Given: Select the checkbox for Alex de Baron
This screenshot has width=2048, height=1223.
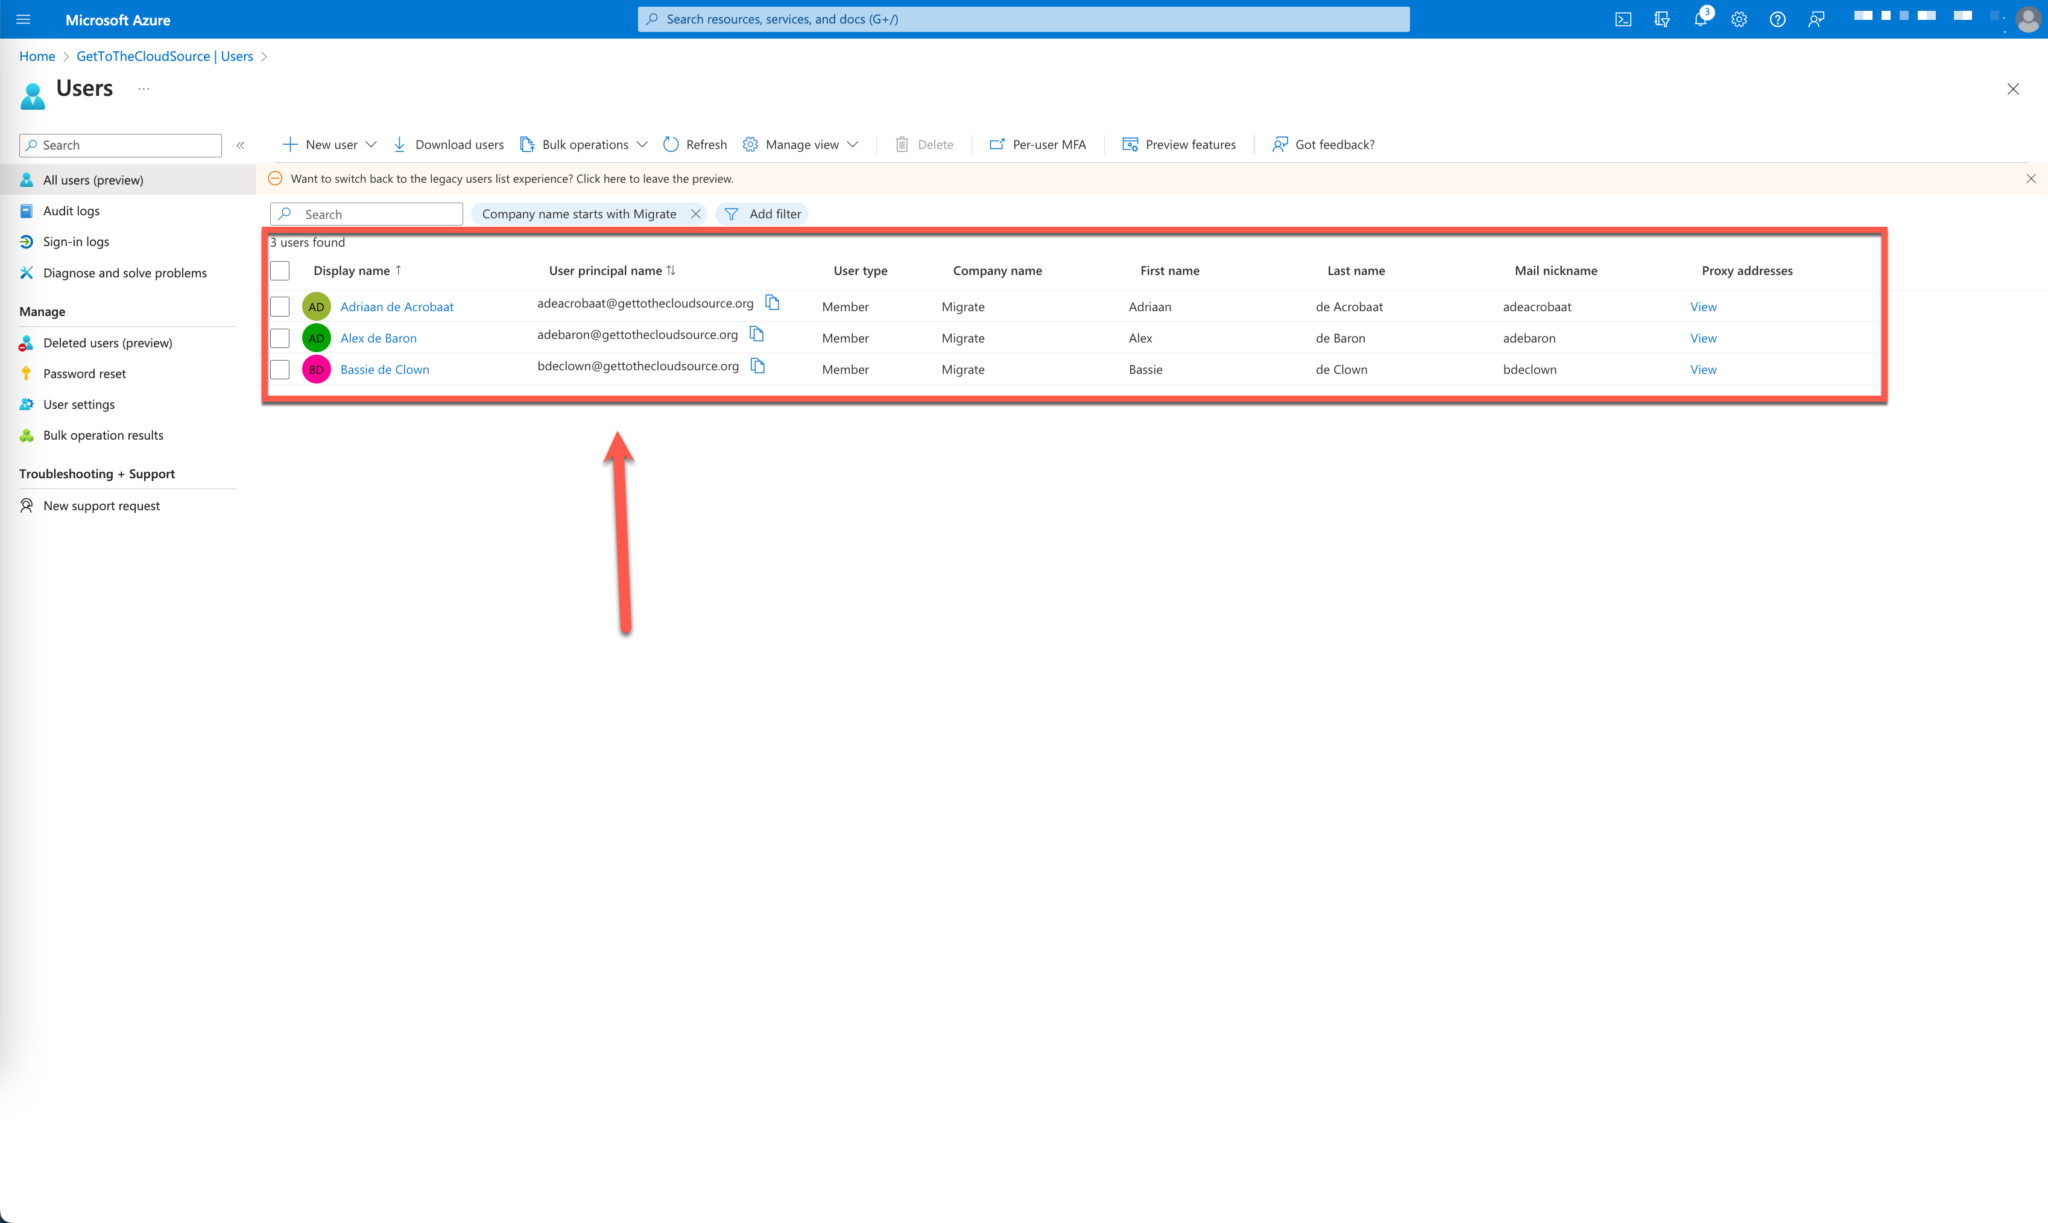Looking at the screenshot, I should pos(279,338).
